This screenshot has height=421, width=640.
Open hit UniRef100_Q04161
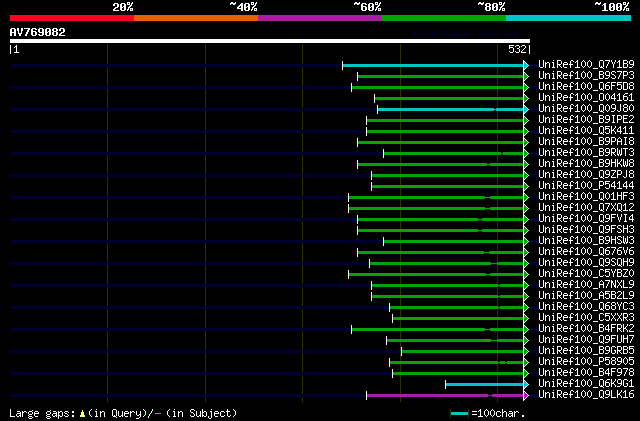tap(586, 97)
